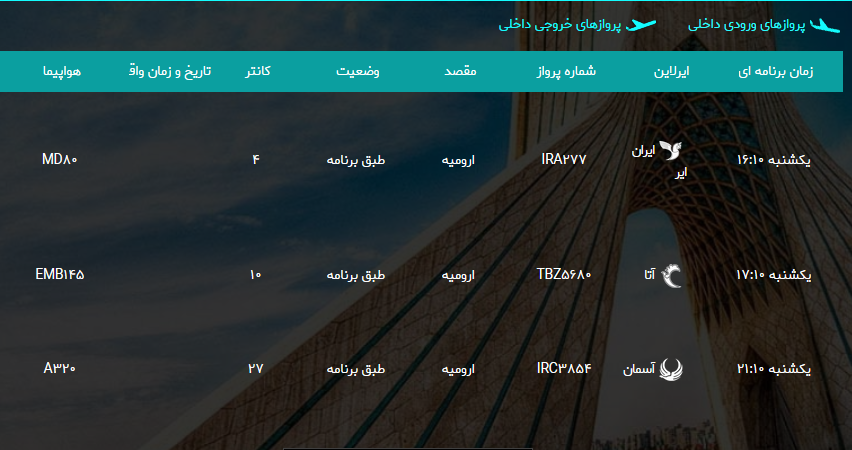The width and height of the screenshot is (852, 450).
Task: Click ایرلاین column header
Action: pyautogui.click(x=672, y=71)
